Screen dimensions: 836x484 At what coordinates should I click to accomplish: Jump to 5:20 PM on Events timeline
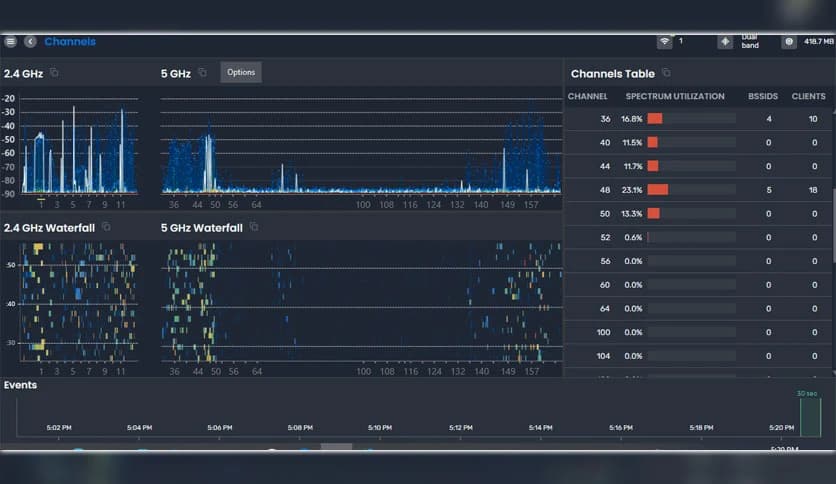pos(782,427)
